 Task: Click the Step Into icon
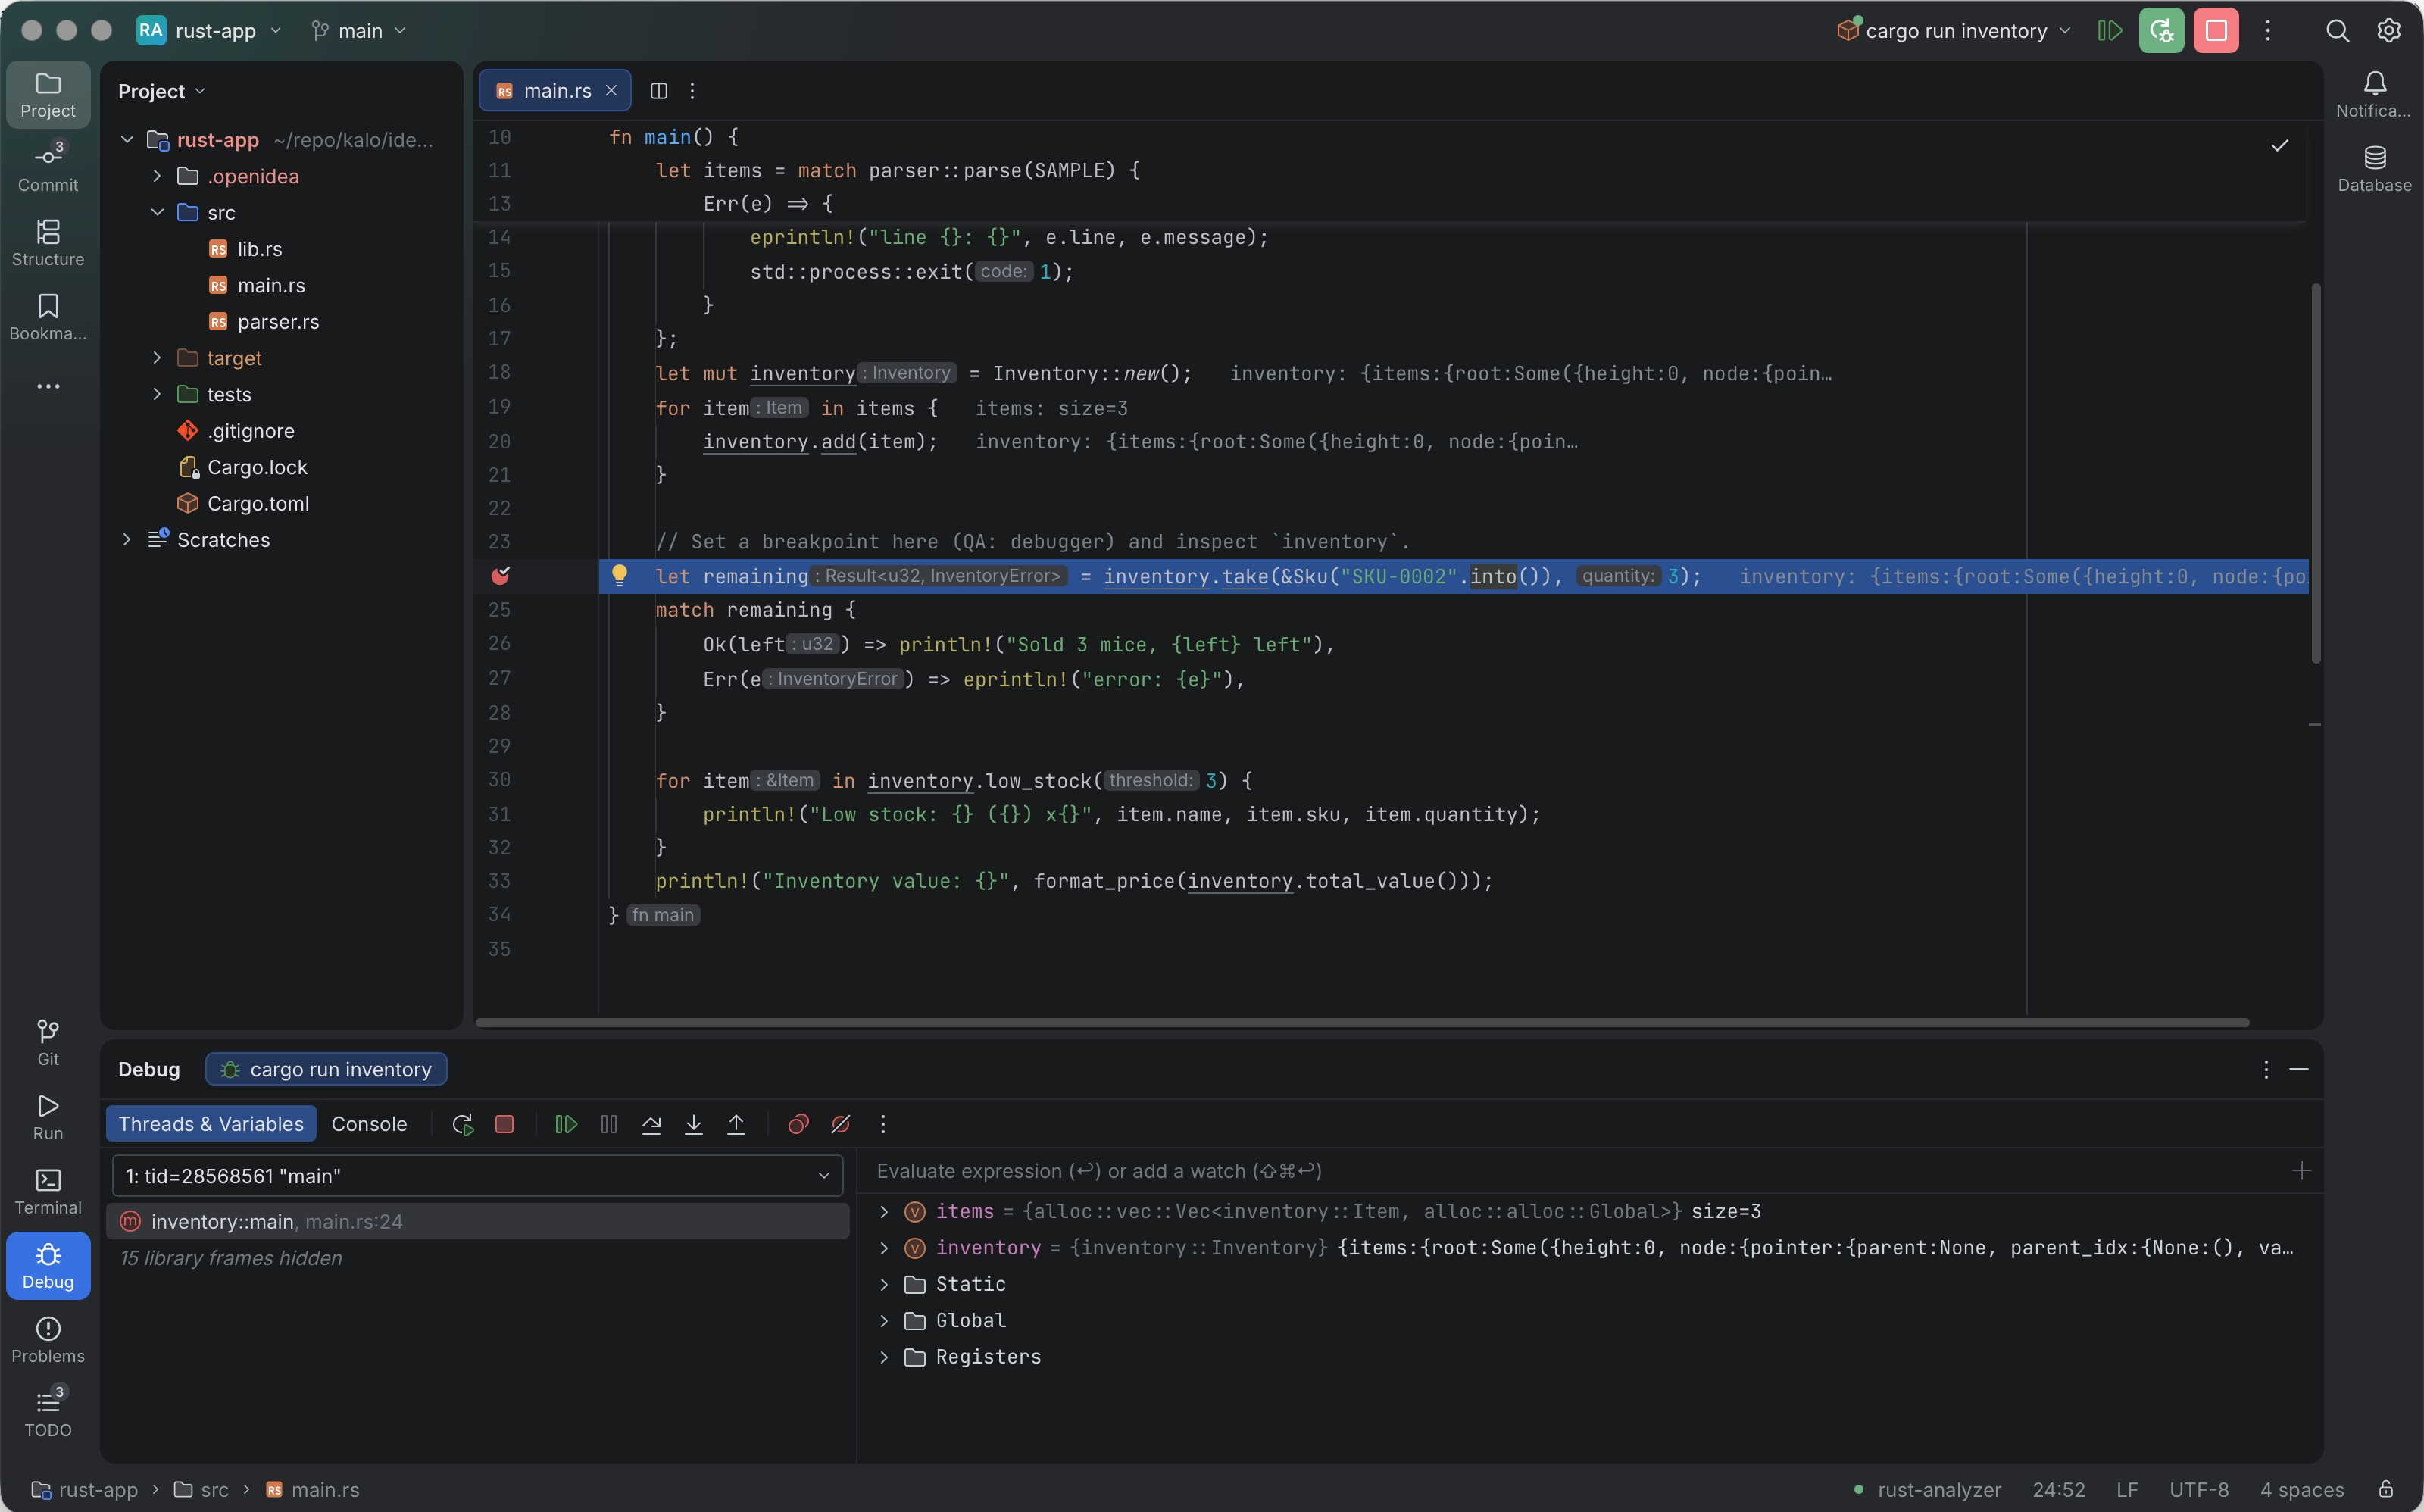point(693,1124)
